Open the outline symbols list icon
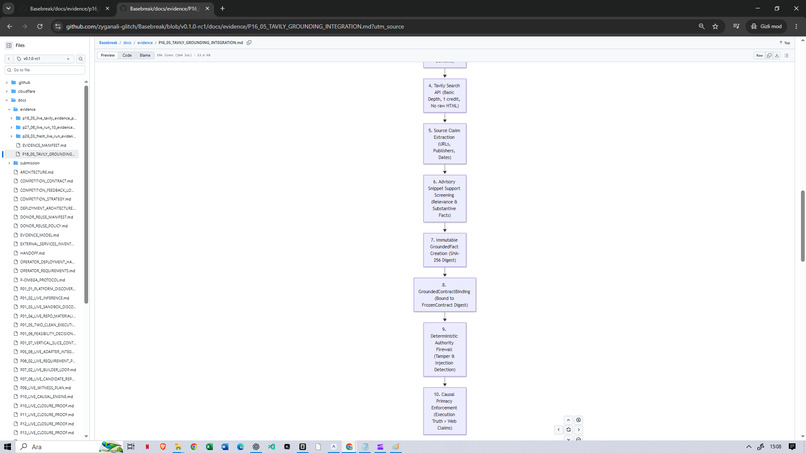806x453 pixels. [x=786, y=55]
